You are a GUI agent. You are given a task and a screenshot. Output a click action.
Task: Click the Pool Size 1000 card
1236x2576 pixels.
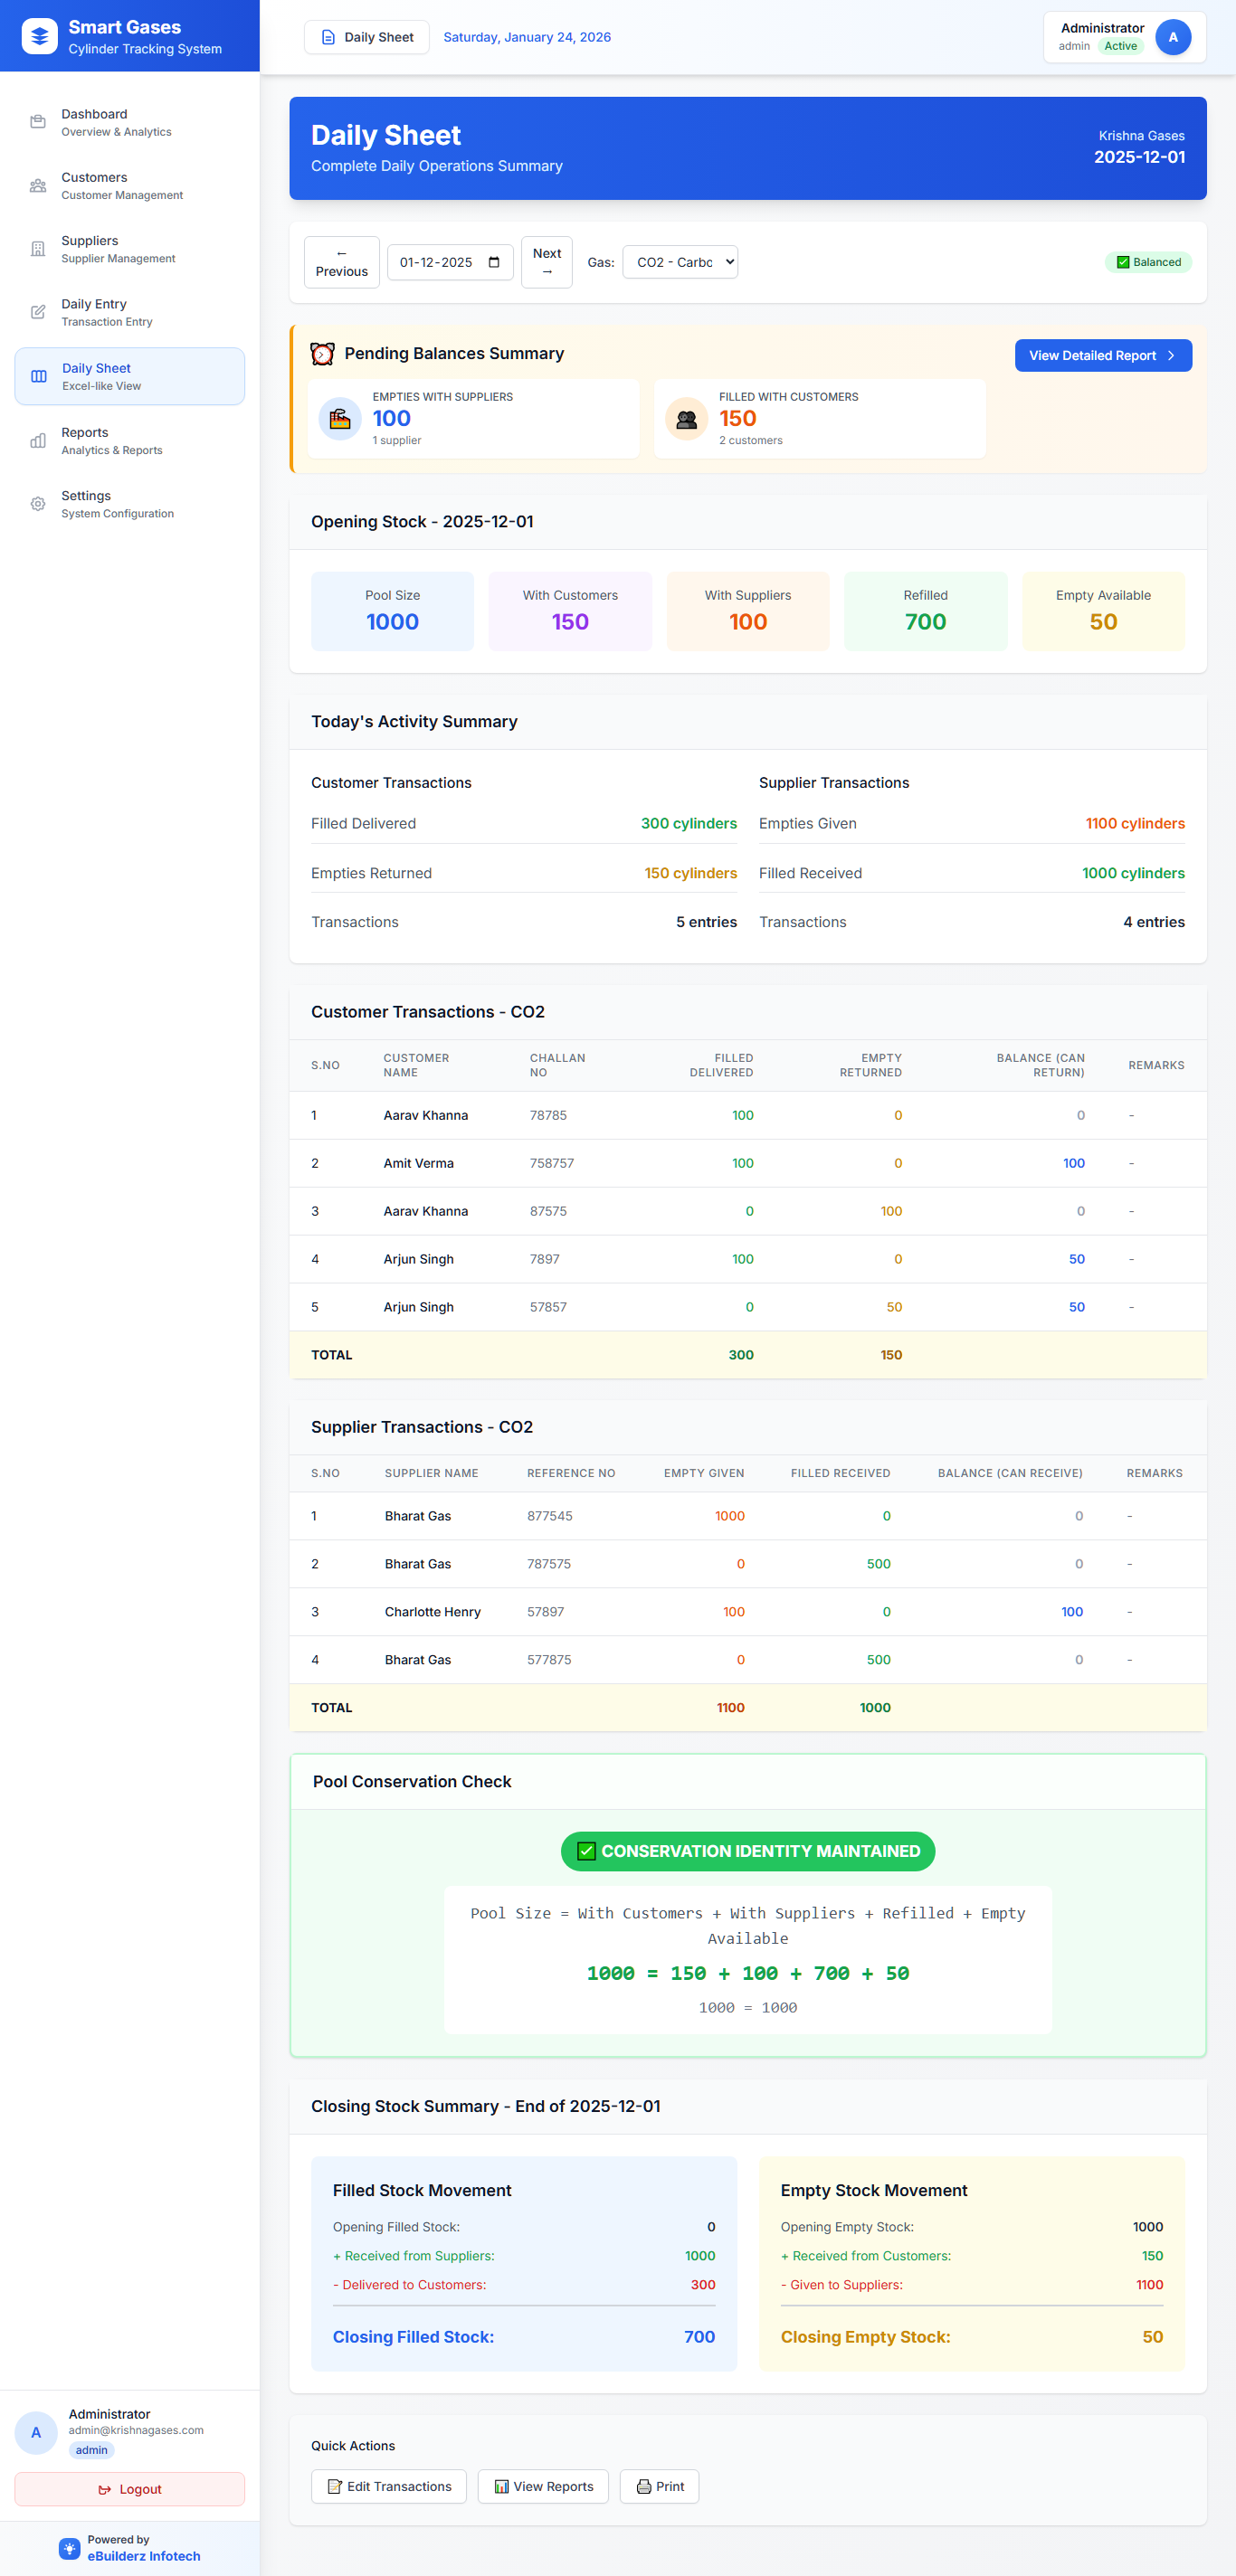(393, 611)
